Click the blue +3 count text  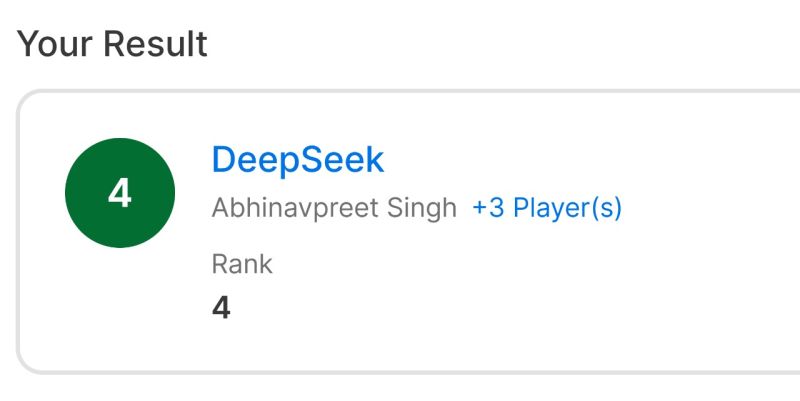point(489,208)
